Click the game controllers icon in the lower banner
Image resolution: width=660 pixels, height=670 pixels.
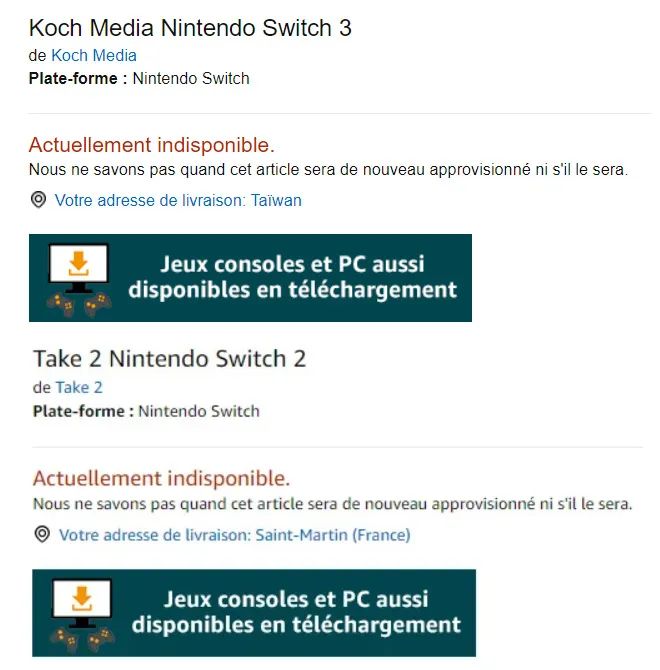(x=83, y=637)
